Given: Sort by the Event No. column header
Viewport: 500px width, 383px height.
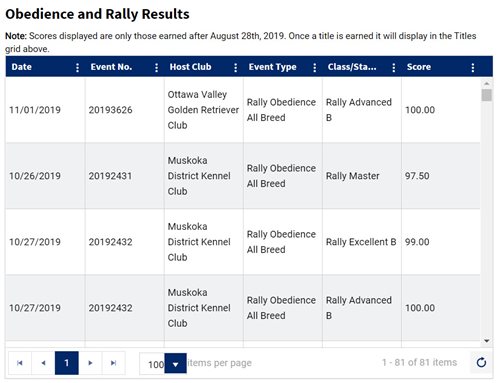Looking at the screenshot, I should click(111, 67).
